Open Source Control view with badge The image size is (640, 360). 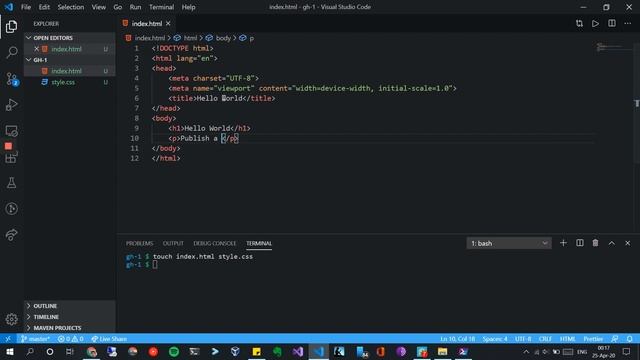11,79
